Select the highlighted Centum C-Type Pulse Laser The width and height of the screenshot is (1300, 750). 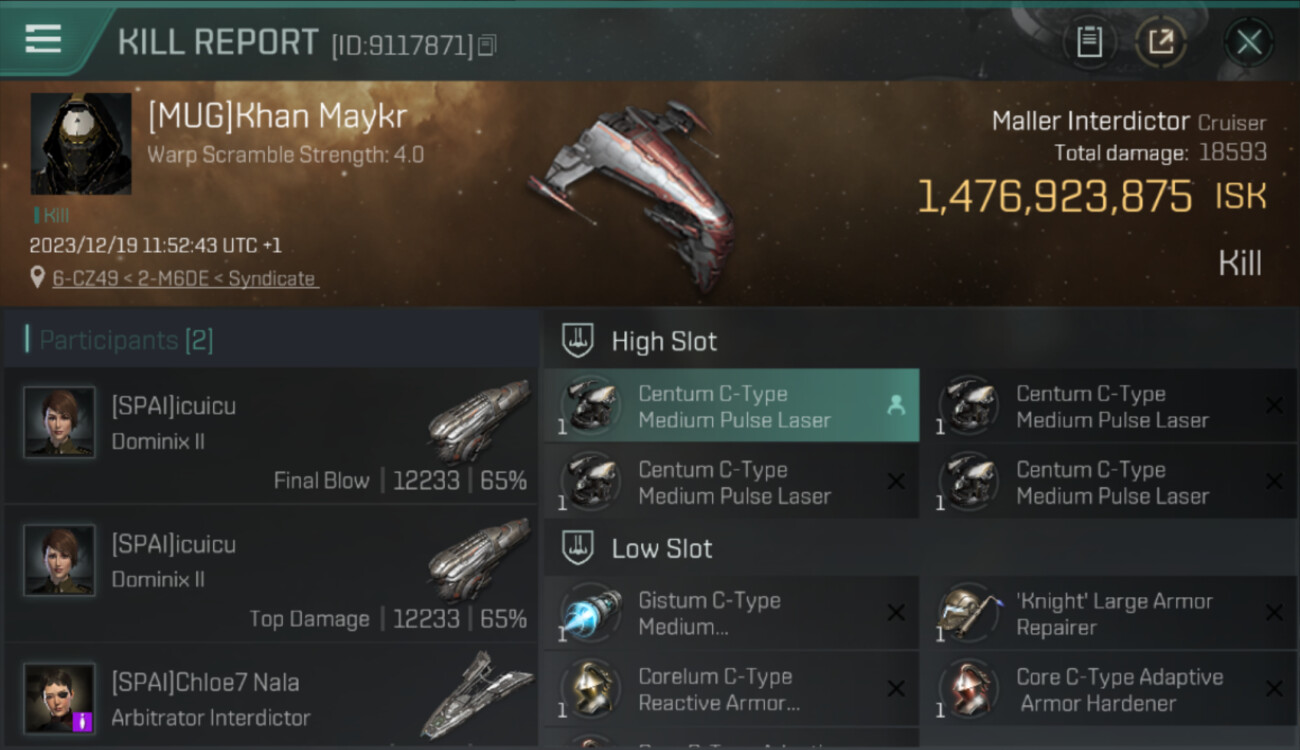pyautogui.click(x=731, y=406)
